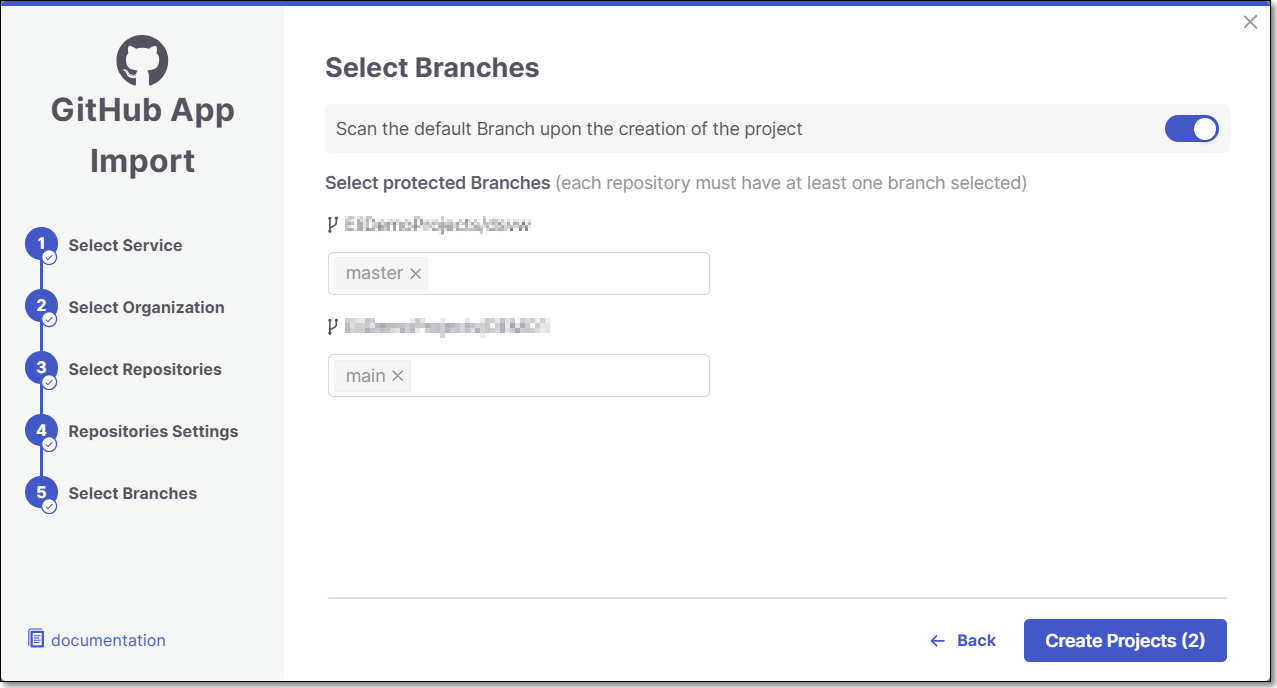Click the branch icon above master field
Screen dimensions: 1277x688
coord(333,225)
